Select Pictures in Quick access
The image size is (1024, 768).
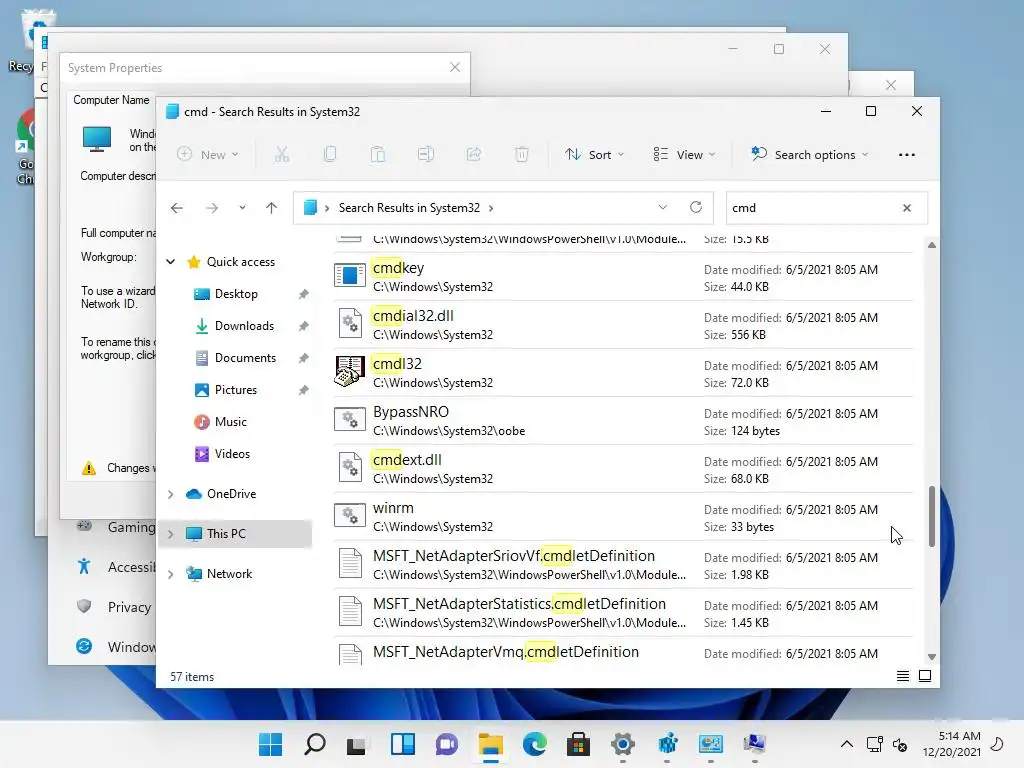point(236,390)
